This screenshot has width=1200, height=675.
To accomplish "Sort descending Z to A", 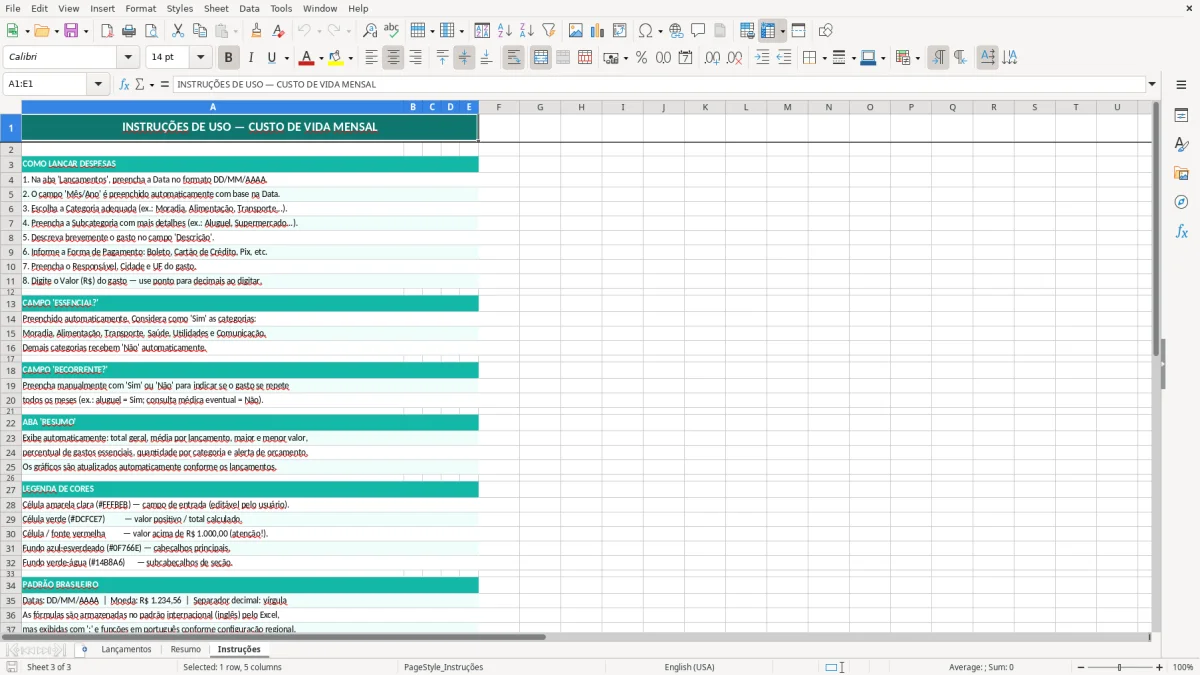I will point(527,31).
